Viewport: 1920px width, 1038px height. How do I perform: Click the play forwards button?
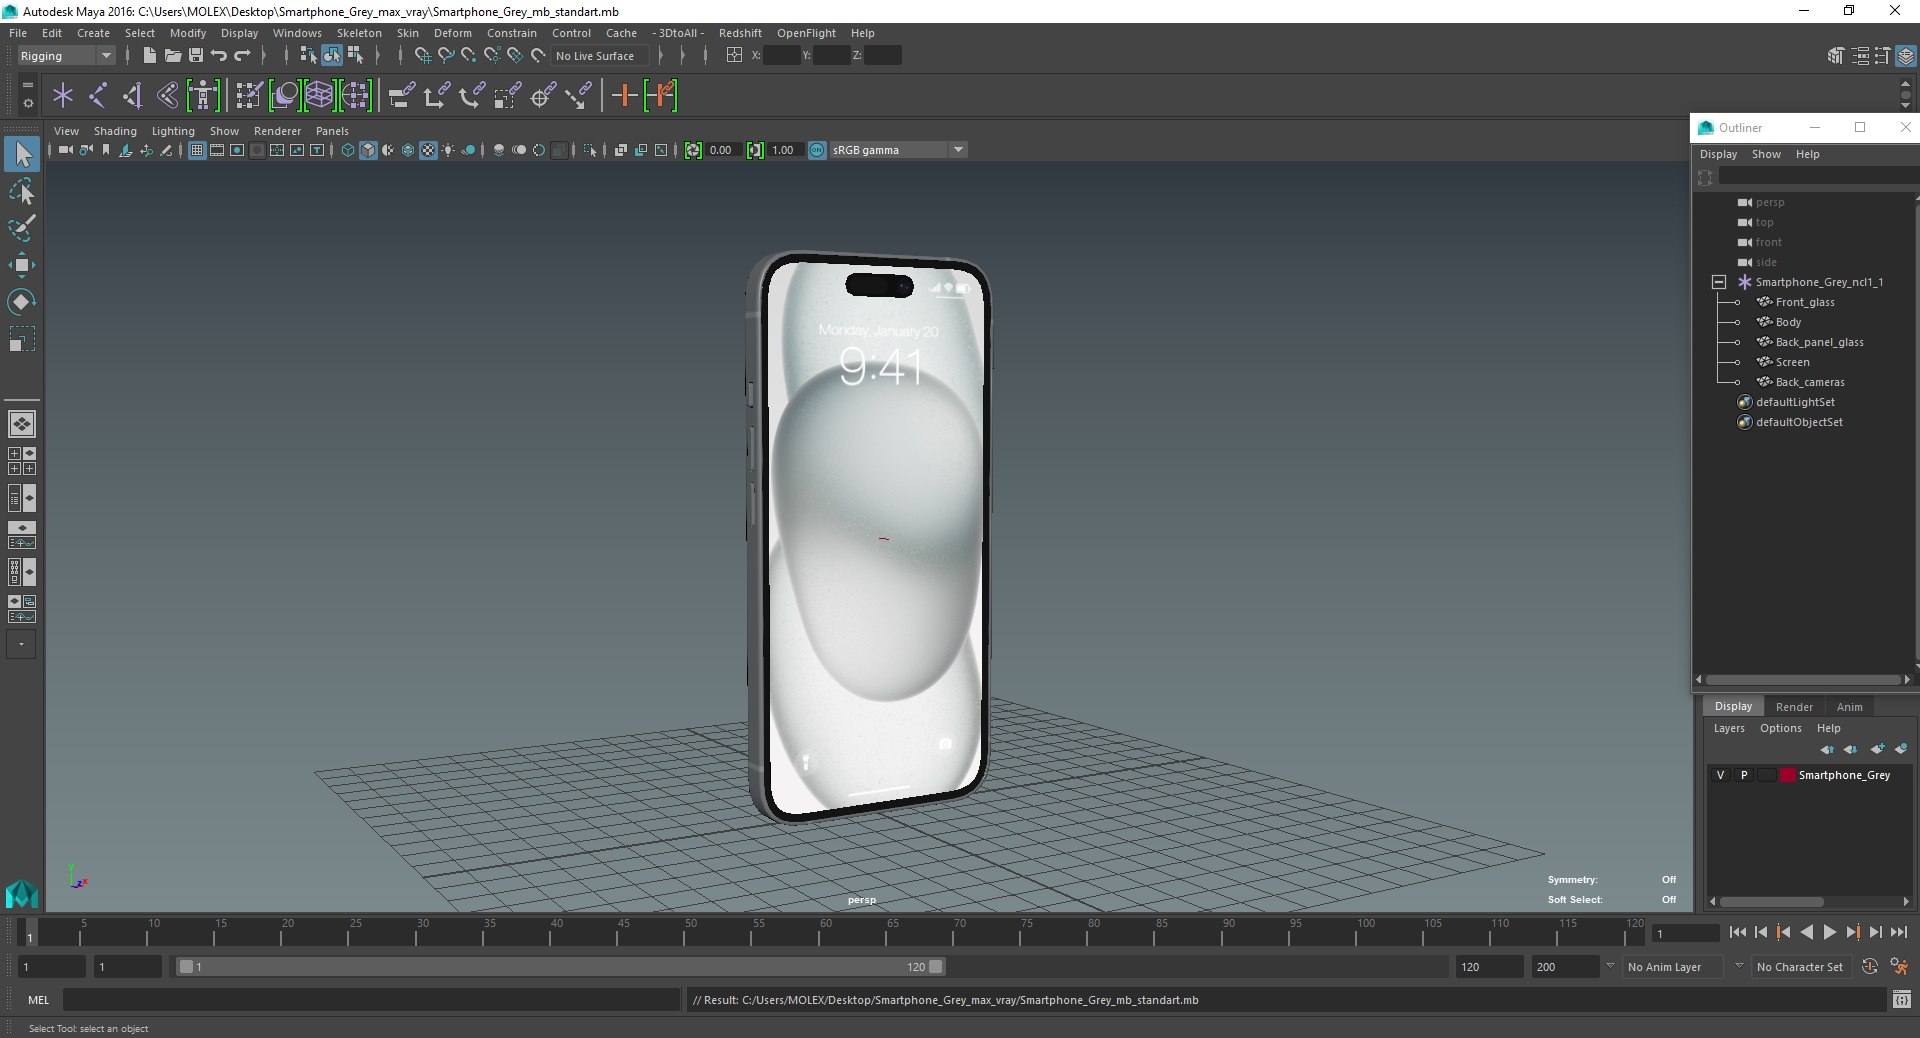[1829, 932]
